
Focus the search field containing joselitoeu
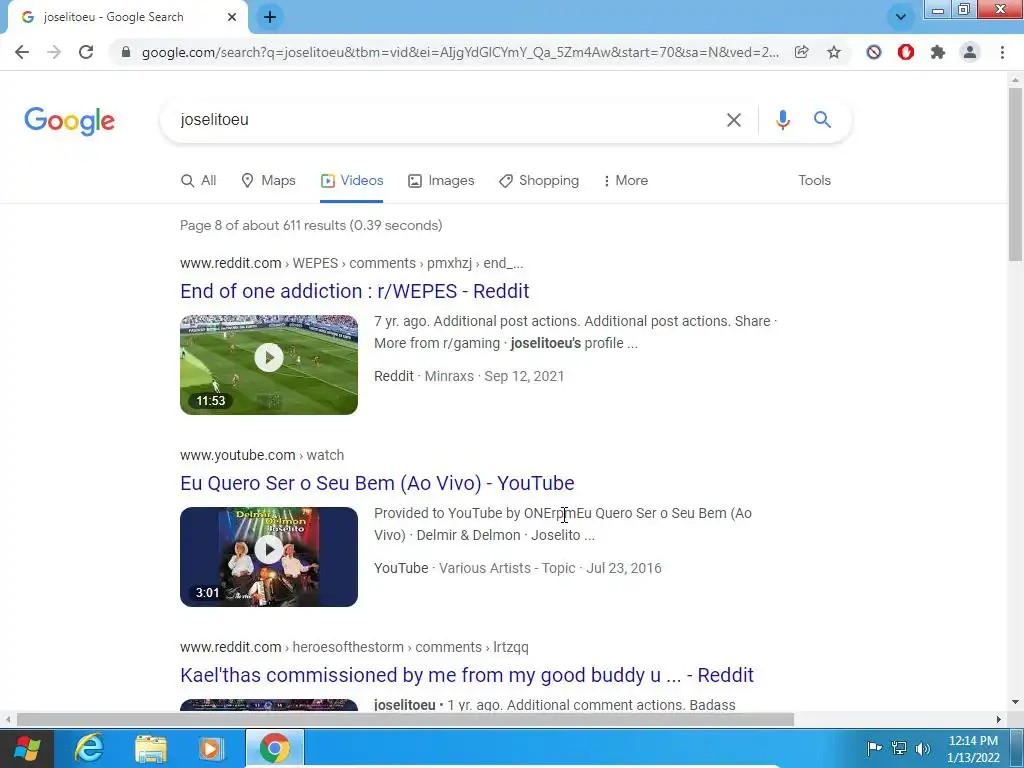click(444, 120)
